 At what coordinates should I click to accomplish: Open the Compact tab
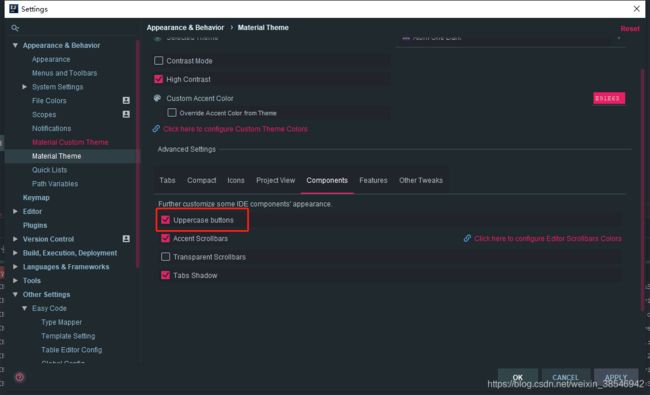(x=201, y=180)
